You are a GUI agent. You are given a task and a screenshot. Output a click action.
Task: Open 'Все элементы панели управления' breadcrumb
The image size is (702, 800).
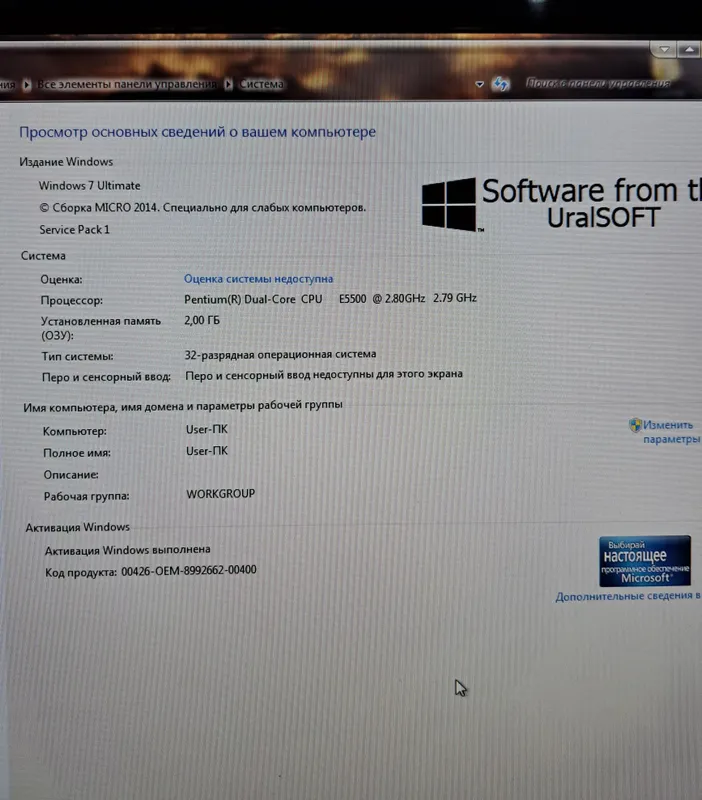(x=127, y=84)
